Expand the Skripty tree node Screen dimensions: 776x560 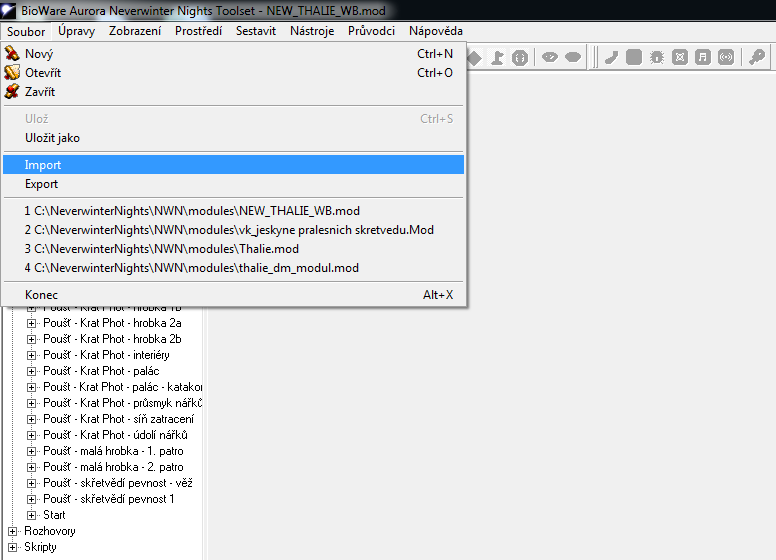point(12,547)
